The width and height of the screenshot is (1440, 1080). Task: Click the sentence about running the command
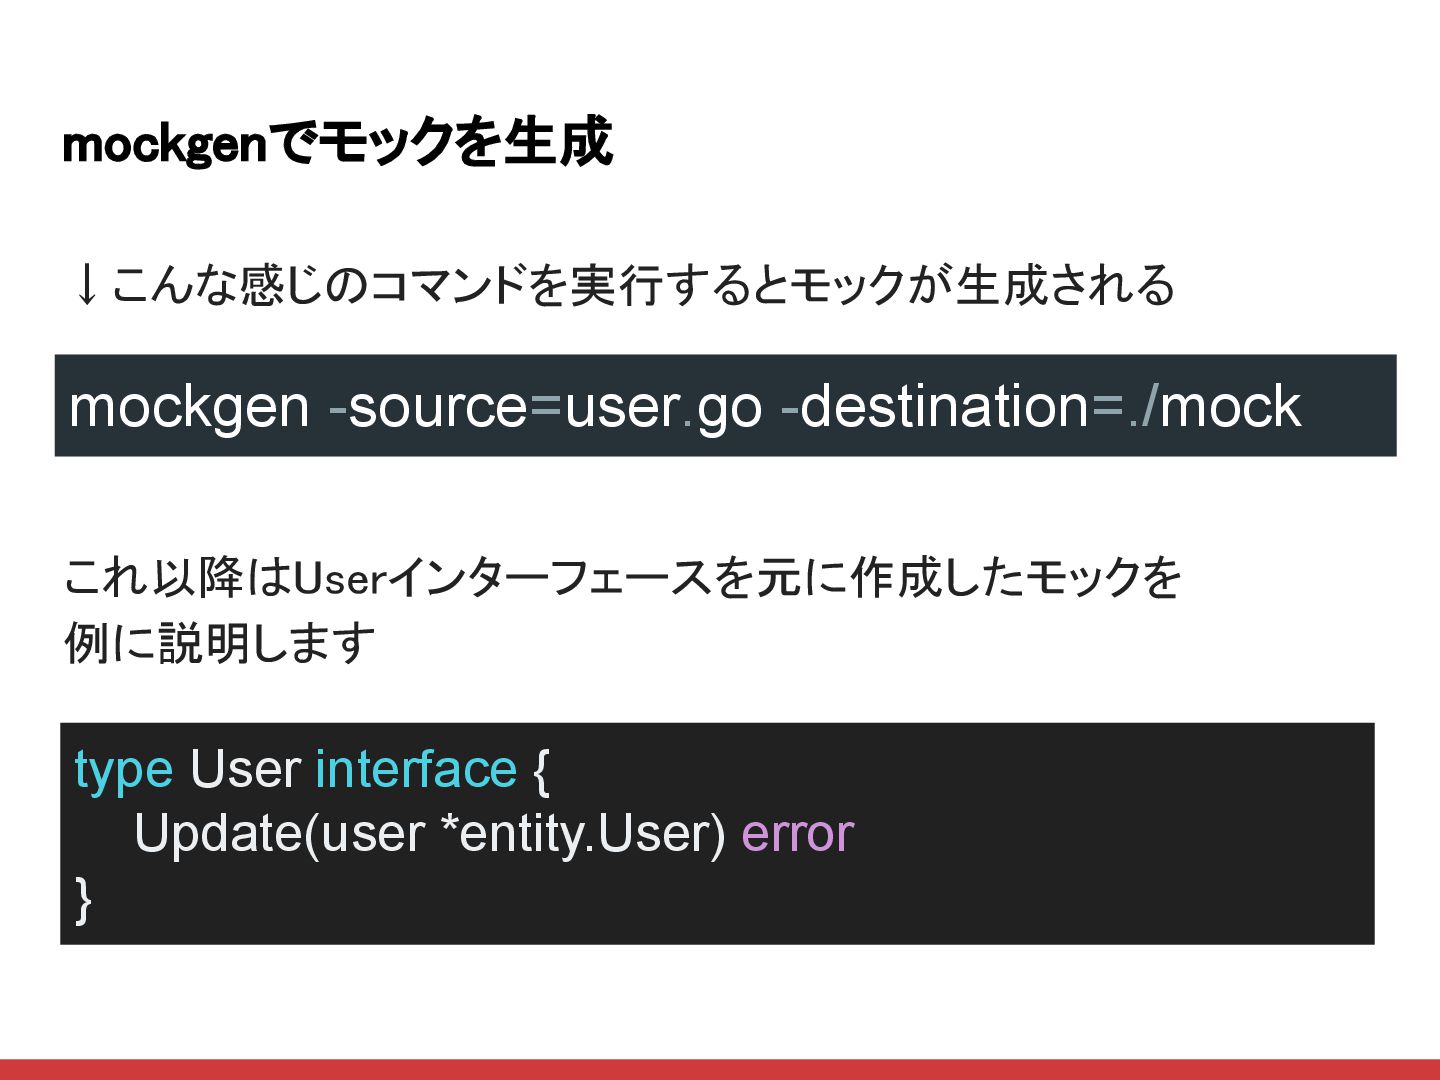tap(640, 285)
